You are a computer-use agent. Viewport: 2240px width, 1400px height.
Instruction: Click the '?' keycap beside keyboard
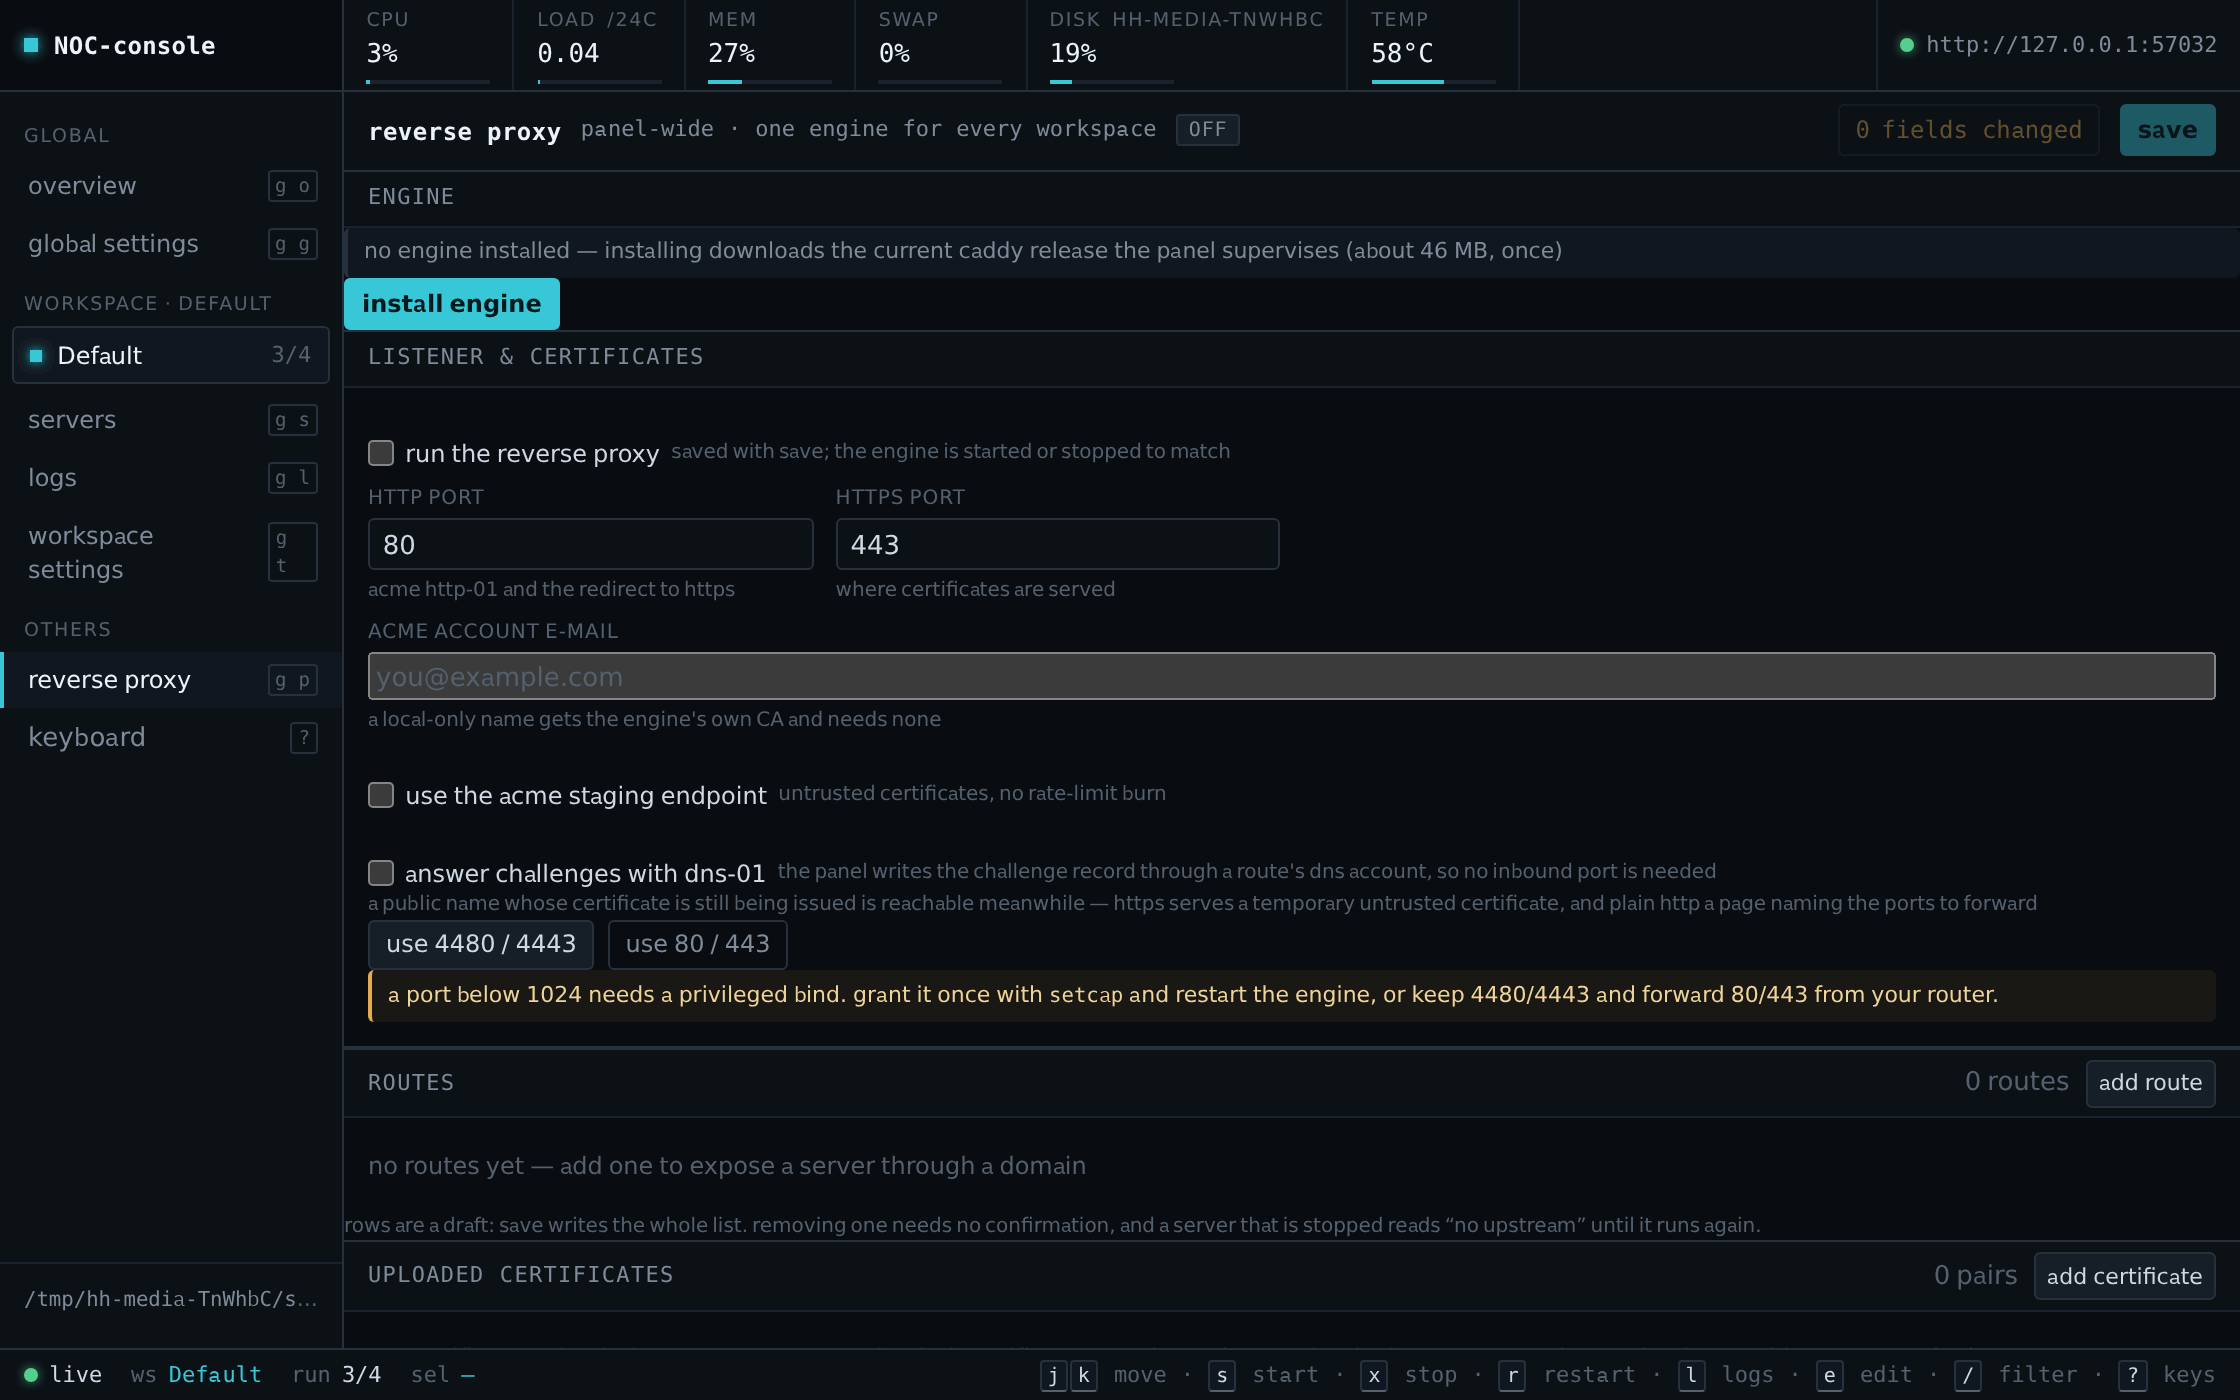coord(304,738)
